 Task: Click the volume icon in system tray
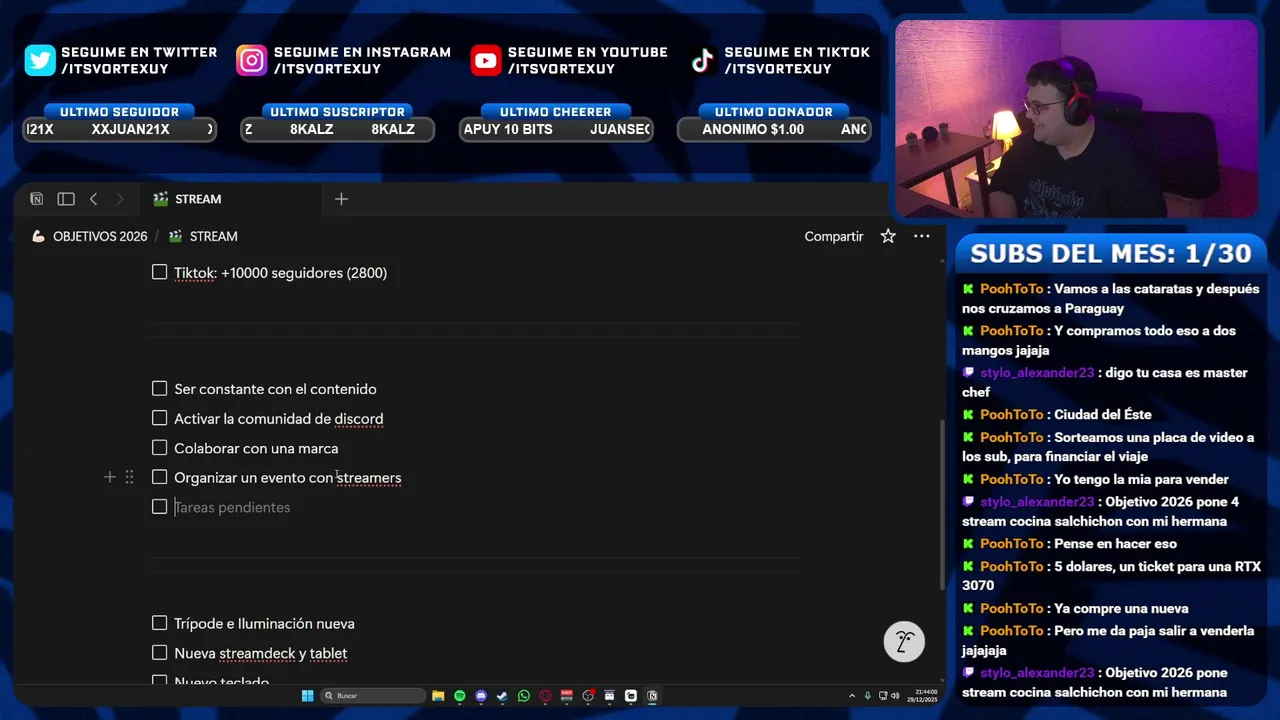click(x=895, y=696)
